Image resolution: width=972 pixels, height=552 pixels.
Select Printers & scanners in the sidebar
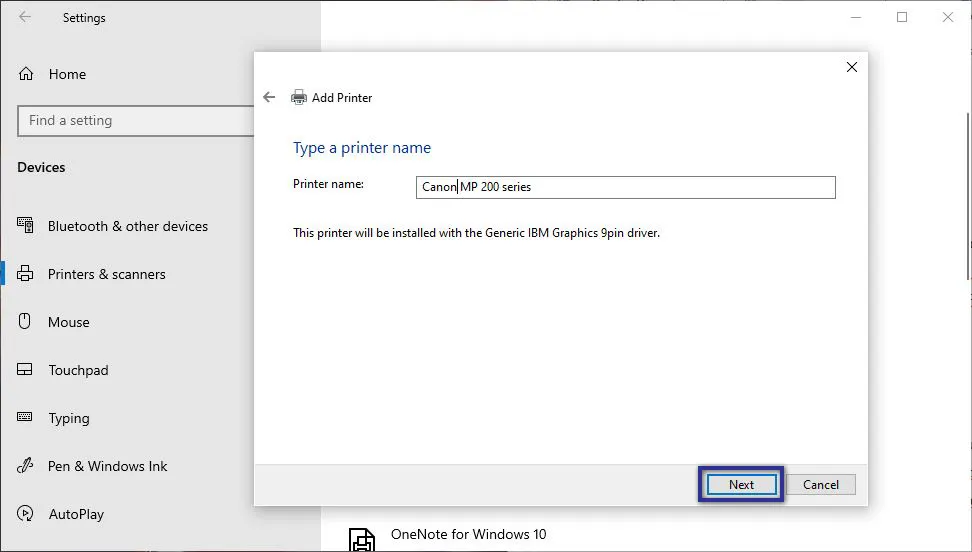106,274
